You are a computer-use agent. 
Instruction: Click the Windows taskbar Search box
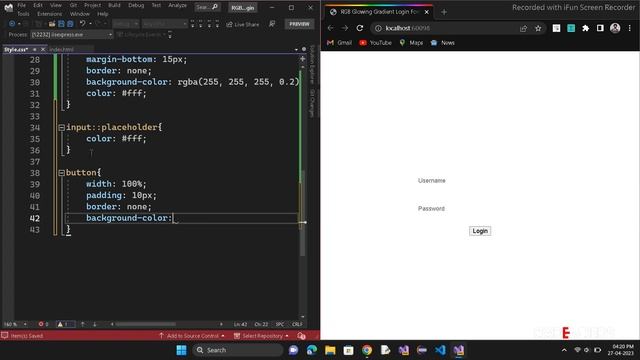click(238, 350)
